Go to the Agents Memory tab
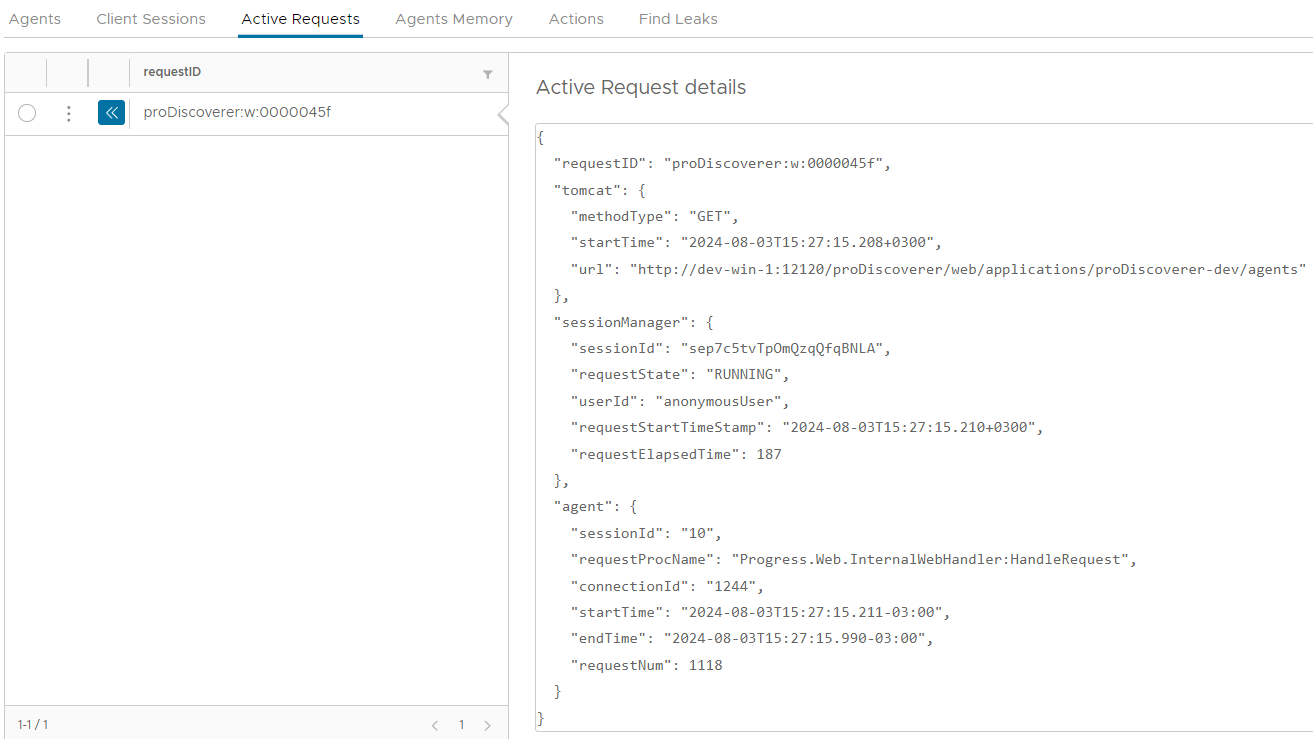Viewport: 1313px width, 739px height. point(454,19)
